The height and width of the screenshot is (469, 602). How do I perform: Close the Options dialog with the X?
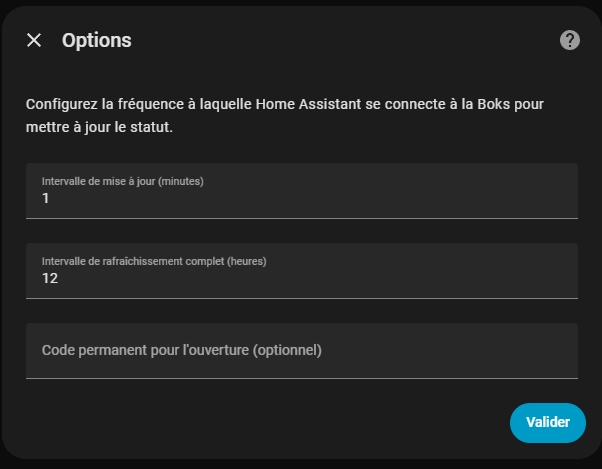[x=34, y=40]
